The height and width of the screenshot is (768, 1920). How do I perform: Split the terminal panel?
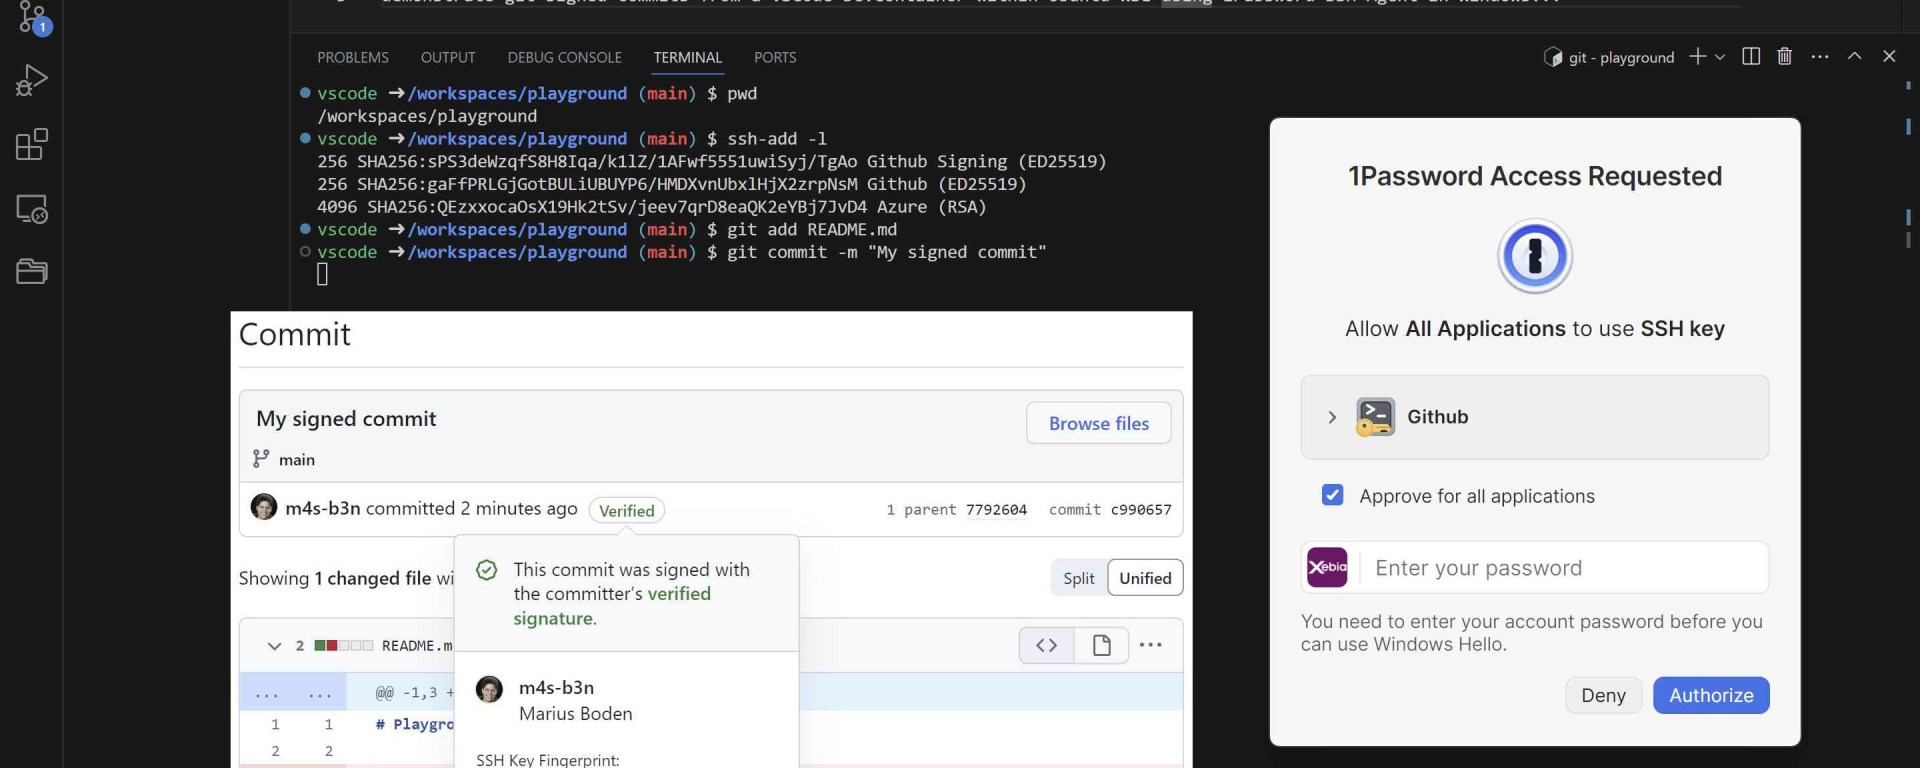(x=1751, y=57)
